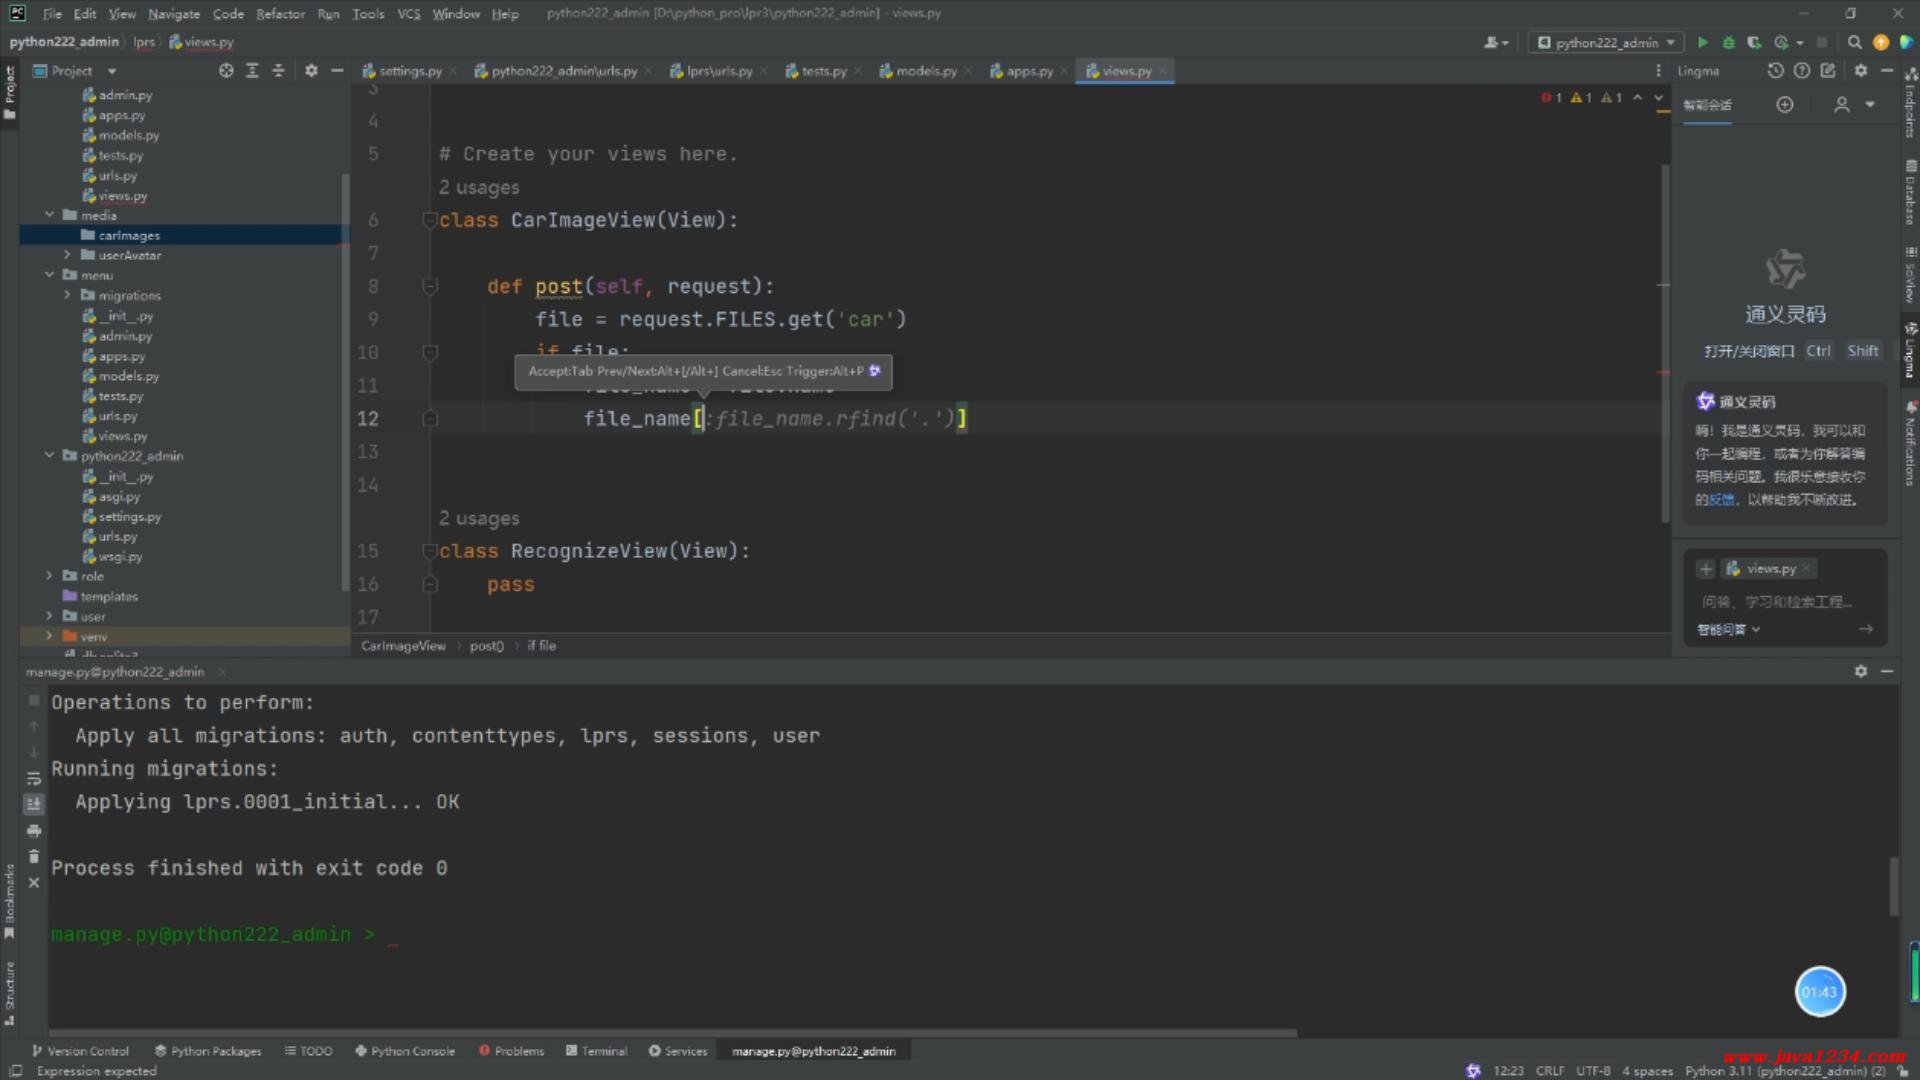Viewport: 1920px width, 1080px height.
Task: Switch to the settings.py editor tab
Action: (409, 71)
